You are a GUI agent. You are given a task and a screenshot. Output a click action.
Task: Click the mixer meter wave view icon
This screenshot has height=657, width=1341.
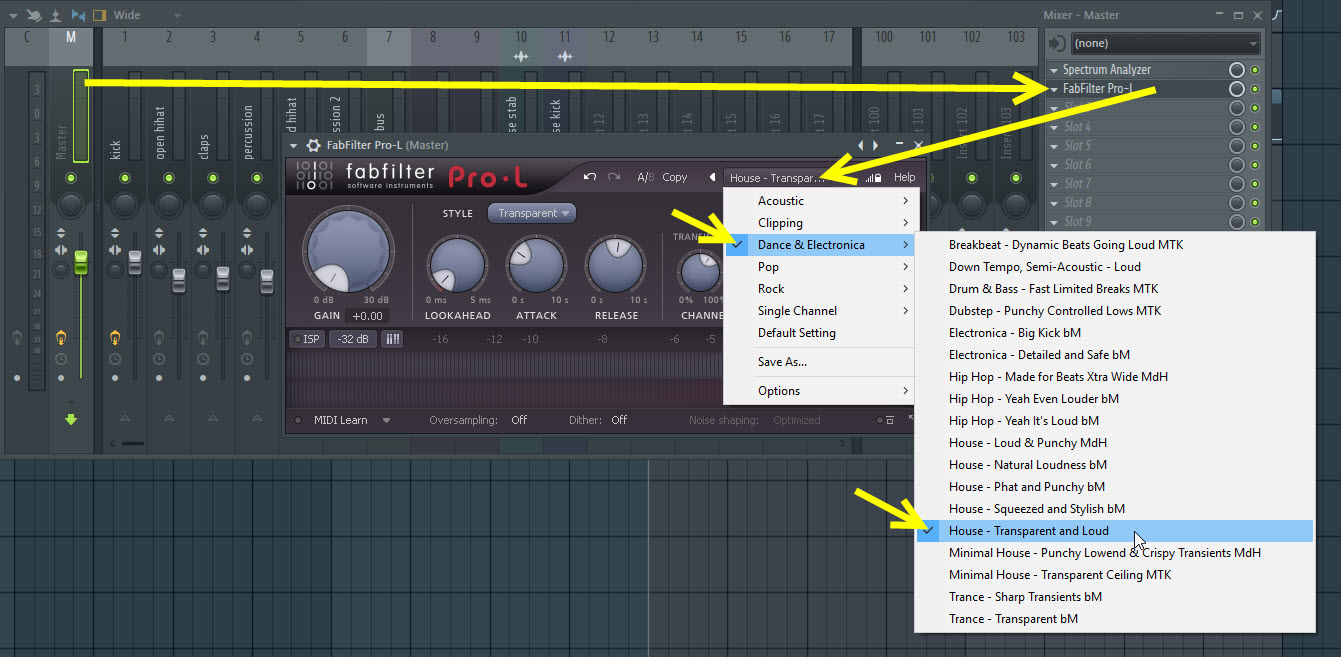79,15
